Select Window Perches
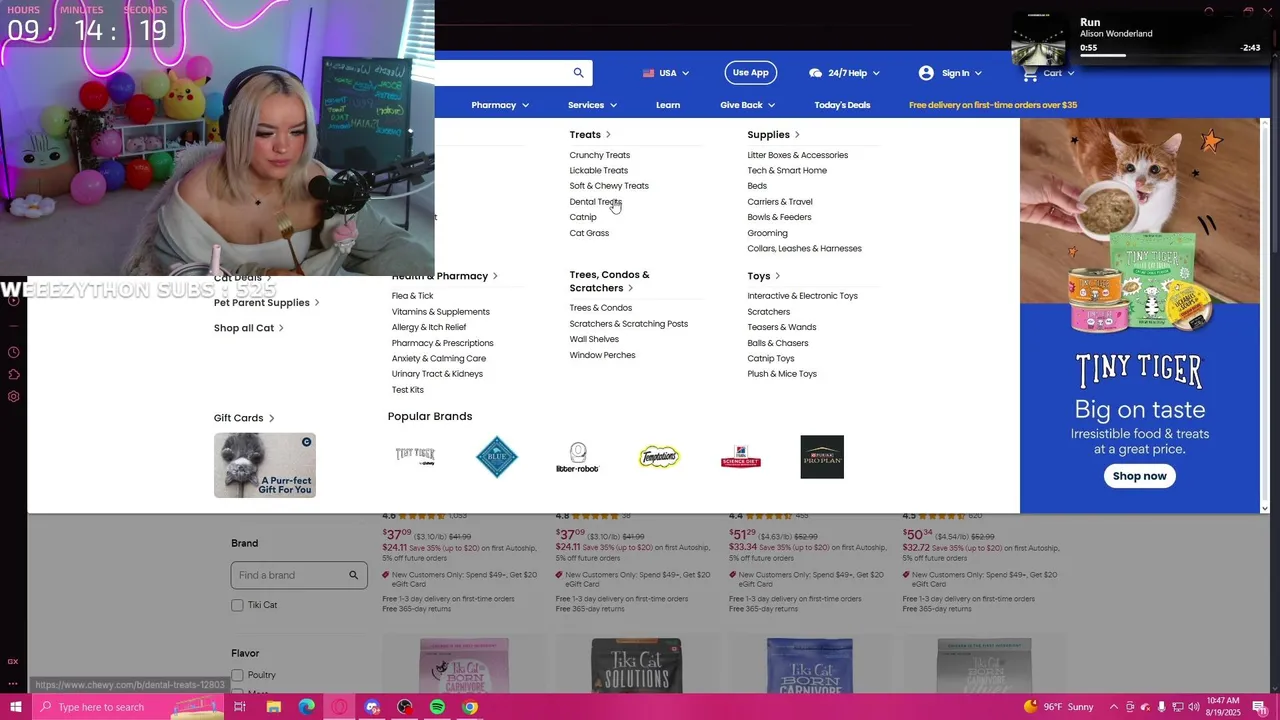 click(602, 355)
